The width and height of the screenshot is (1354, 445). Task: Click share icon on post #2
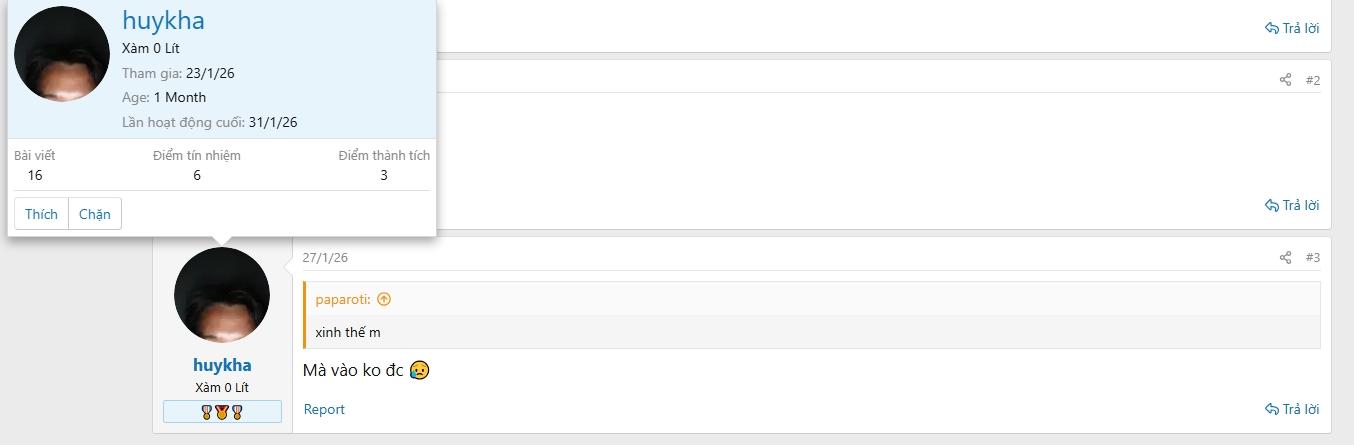pyautogui.click(x=1285, y=80)
